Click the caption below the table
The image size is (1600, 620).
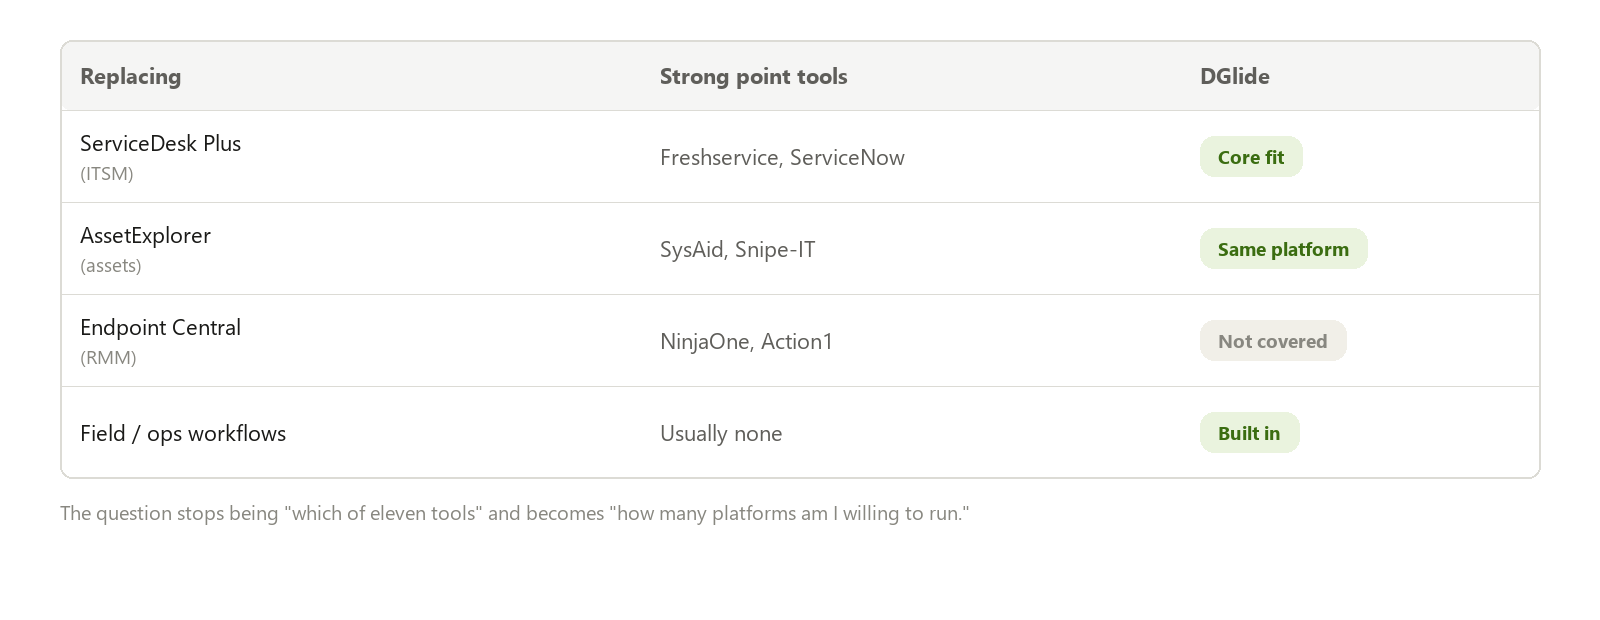coord(515,514)
